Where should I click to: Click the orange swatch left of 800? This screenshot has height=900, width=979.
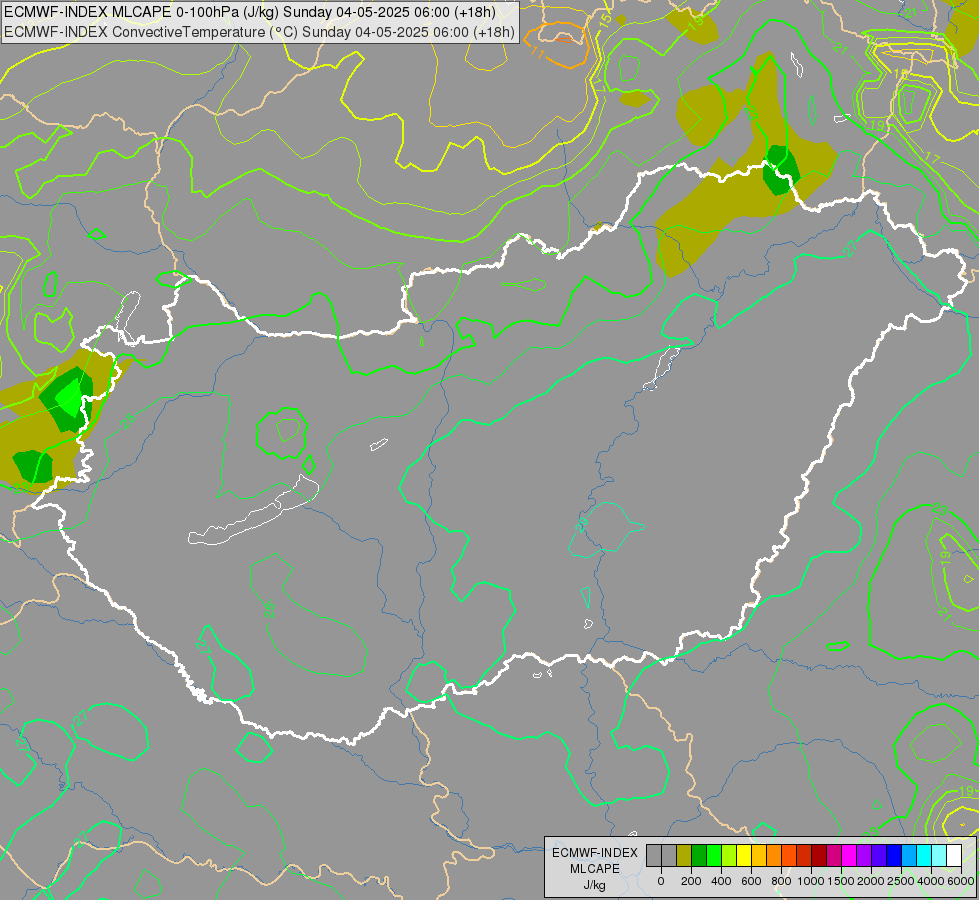click(774, 855)
